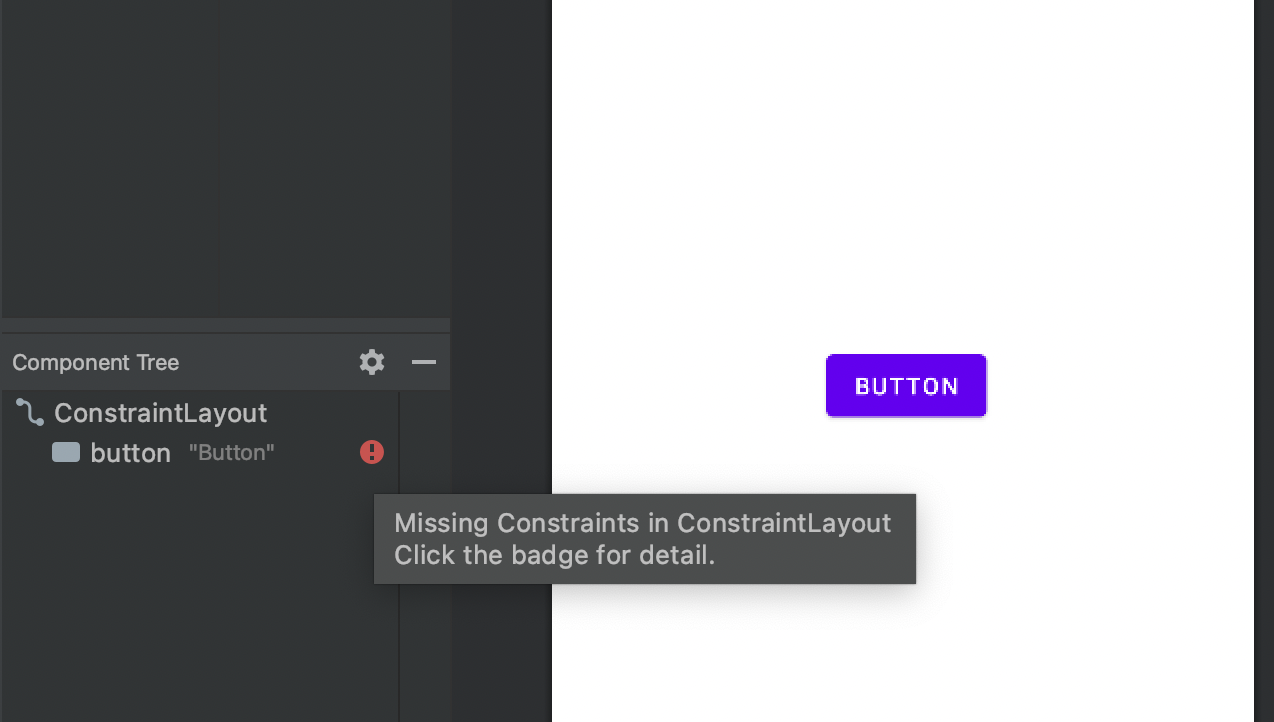Select the purple BUTTON on the design canvas
This screenshot has width=1274, height=722.
[906, 385]
